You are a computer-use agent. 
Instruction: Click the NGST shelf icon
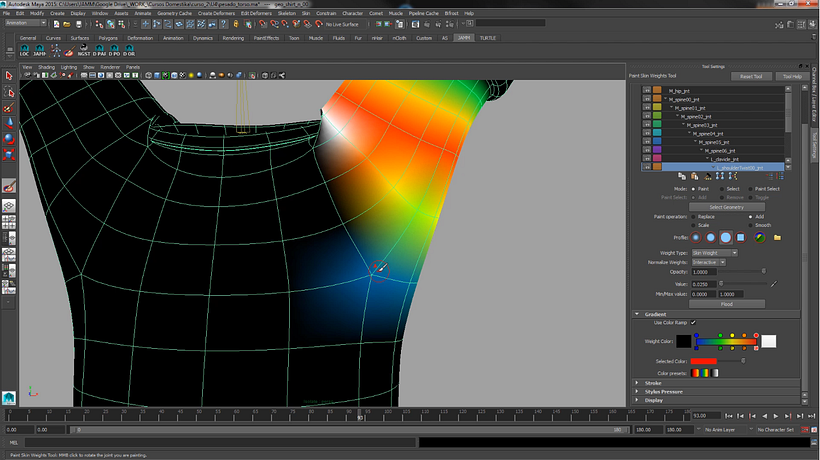click(84, 51)
